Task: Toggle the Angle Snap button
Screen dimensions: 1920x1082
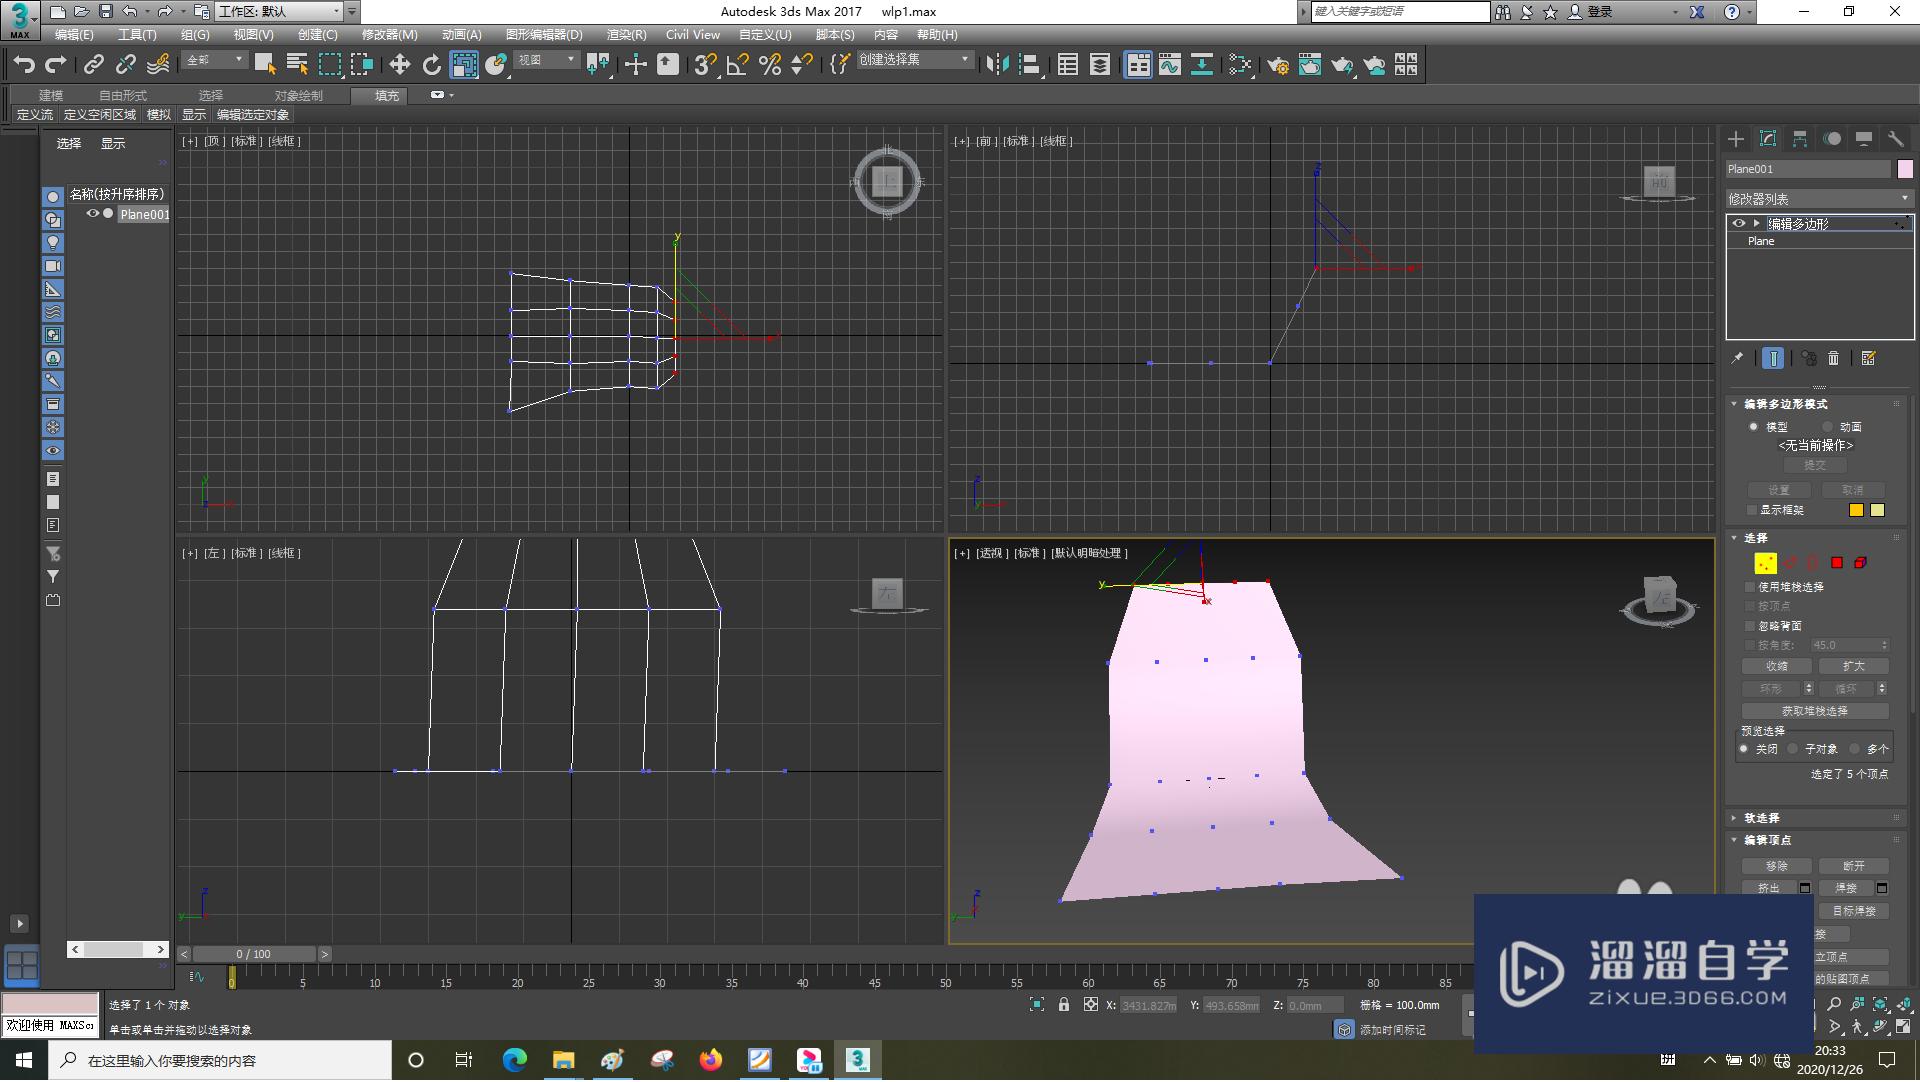Action: 738,65
